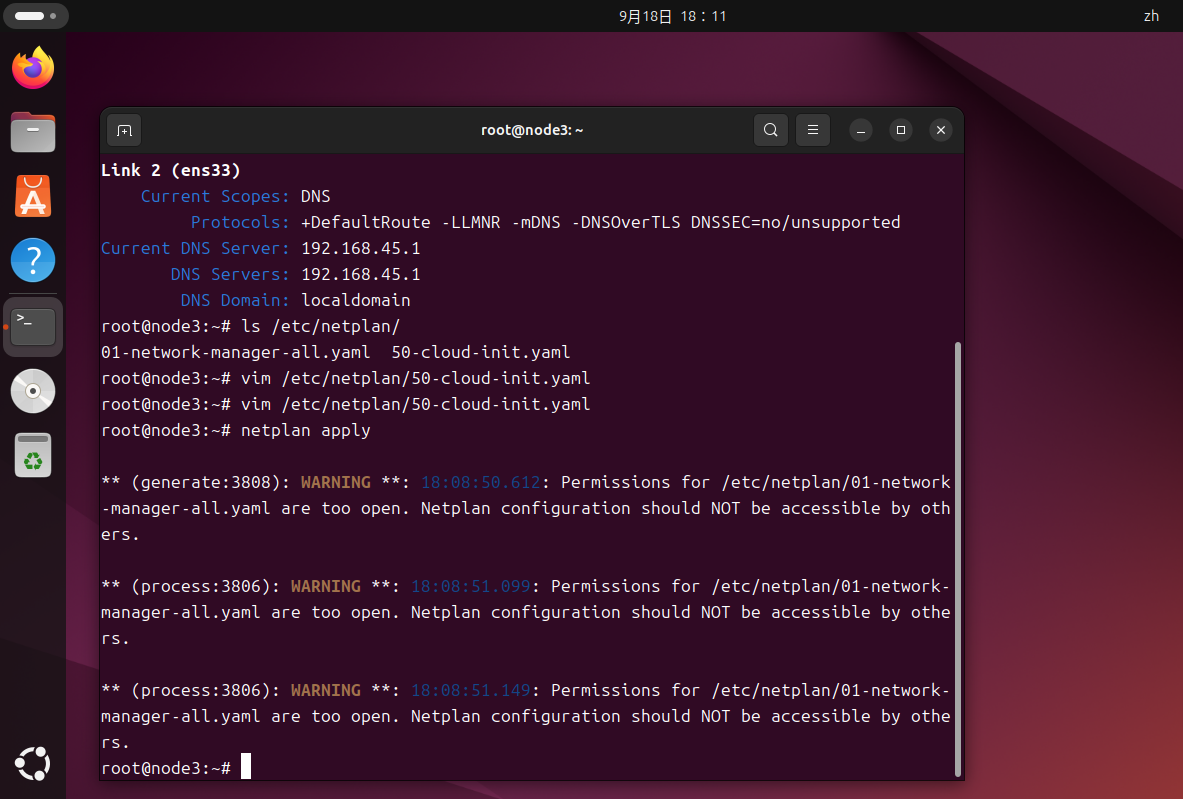The image size is (1183, 799).
Task: Click the first 'vim /etc/netplan/50-cloud-init.yaml' command
Action: (416, 379)
